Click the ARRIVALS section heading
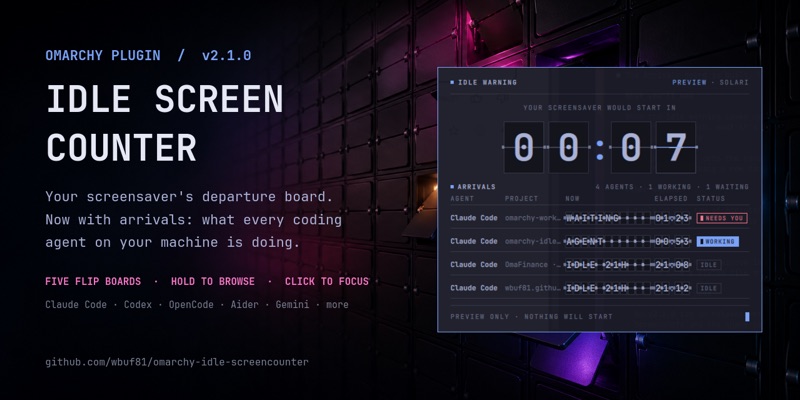This screenshot has height=400, width=800. tap(477, 187)
